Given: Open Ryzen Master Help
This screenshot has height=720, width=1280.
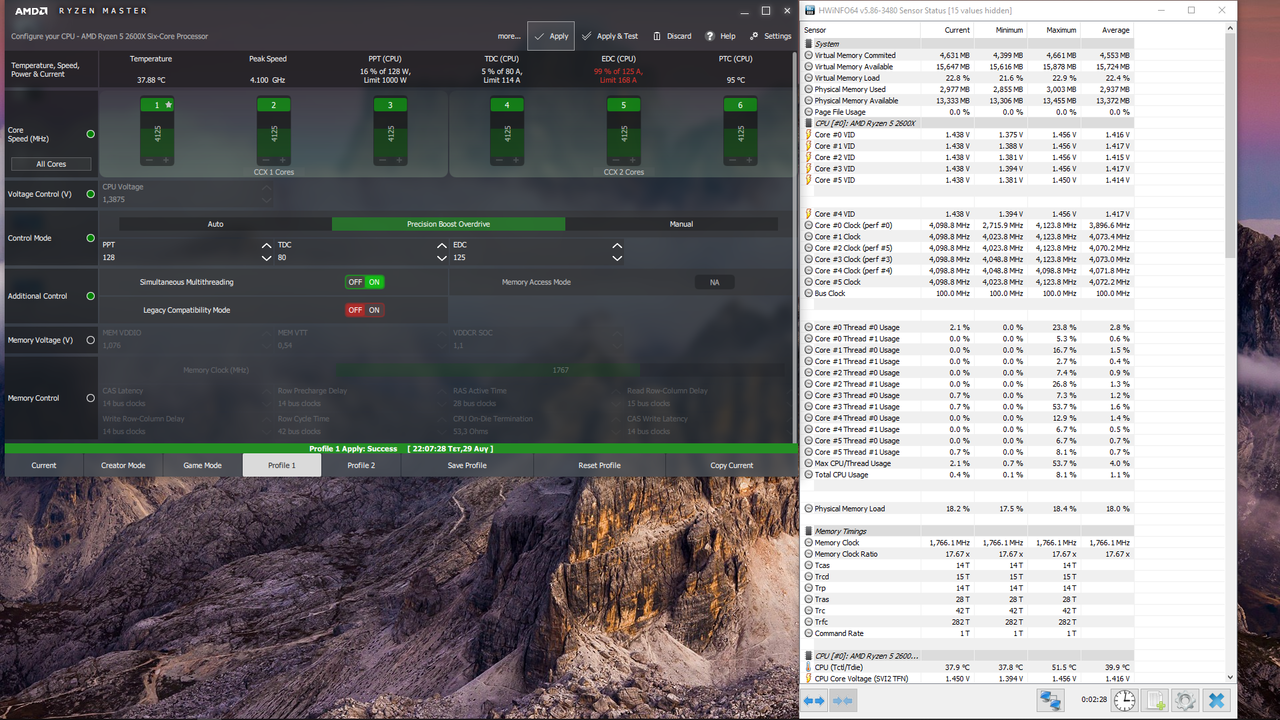Looking at the screenshot, I should pyautogui.click(x=721, y=36).
